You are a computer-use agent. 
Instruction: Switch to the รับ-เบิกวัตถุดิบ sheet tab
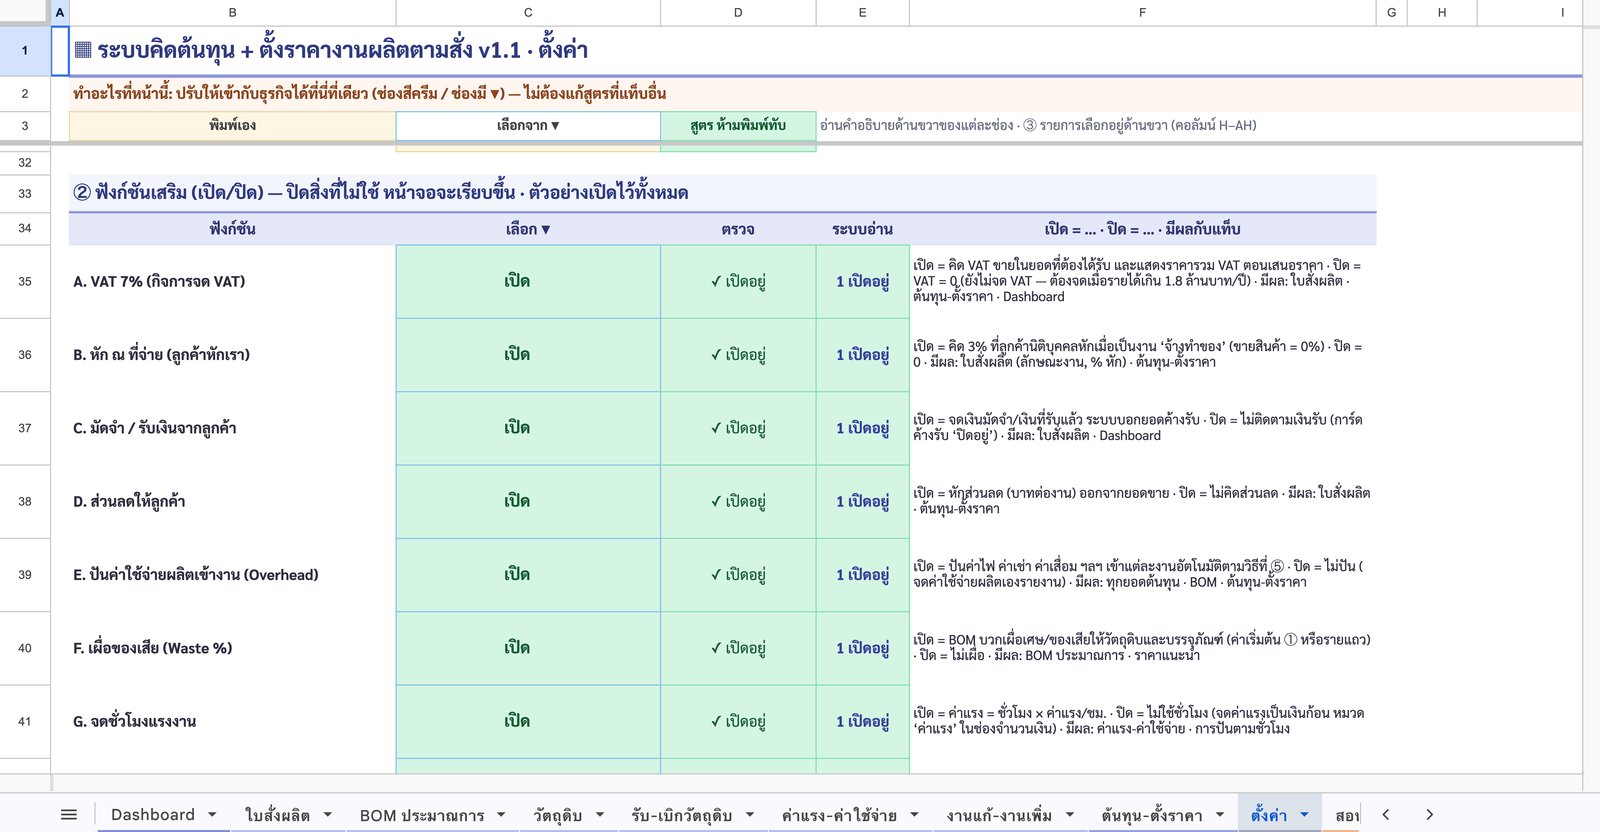pos(682,815)
